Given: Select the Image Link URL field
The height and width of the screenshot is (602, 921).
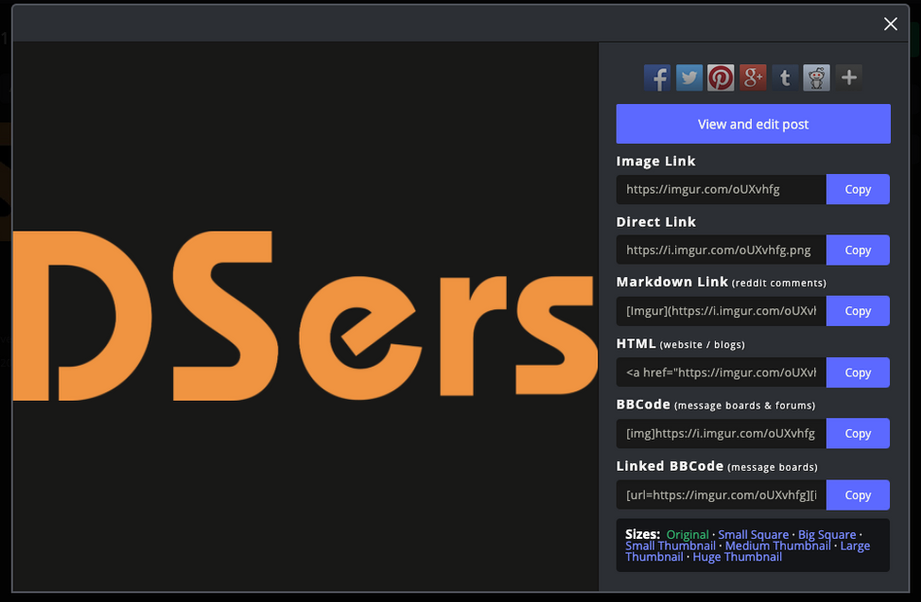Looking at the screenshot, I should pyautogui.click(x=721, y=189).
